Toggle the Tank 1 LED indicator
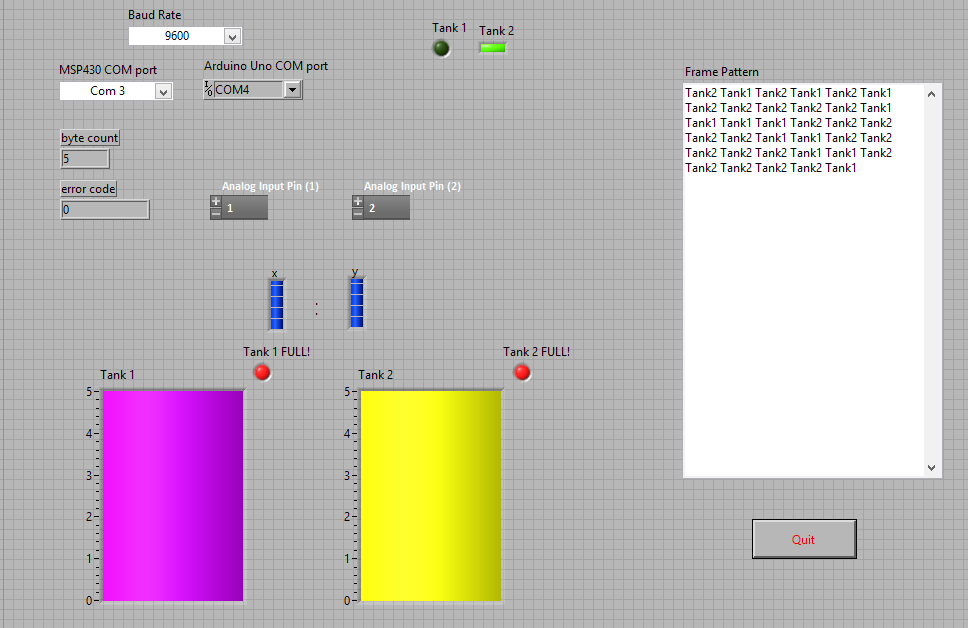Screen dimensions: 968x628 (x=441, y=47)
